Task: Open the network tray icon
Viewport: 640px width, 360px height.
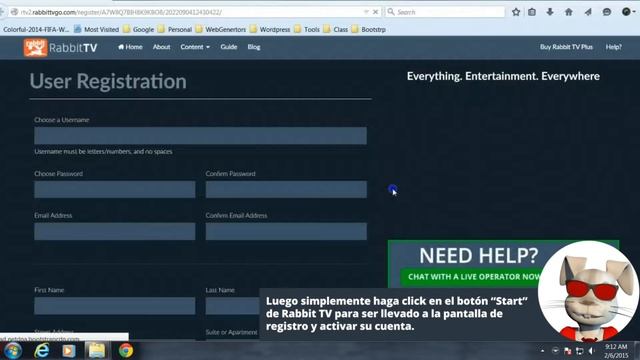Action: 580,351
